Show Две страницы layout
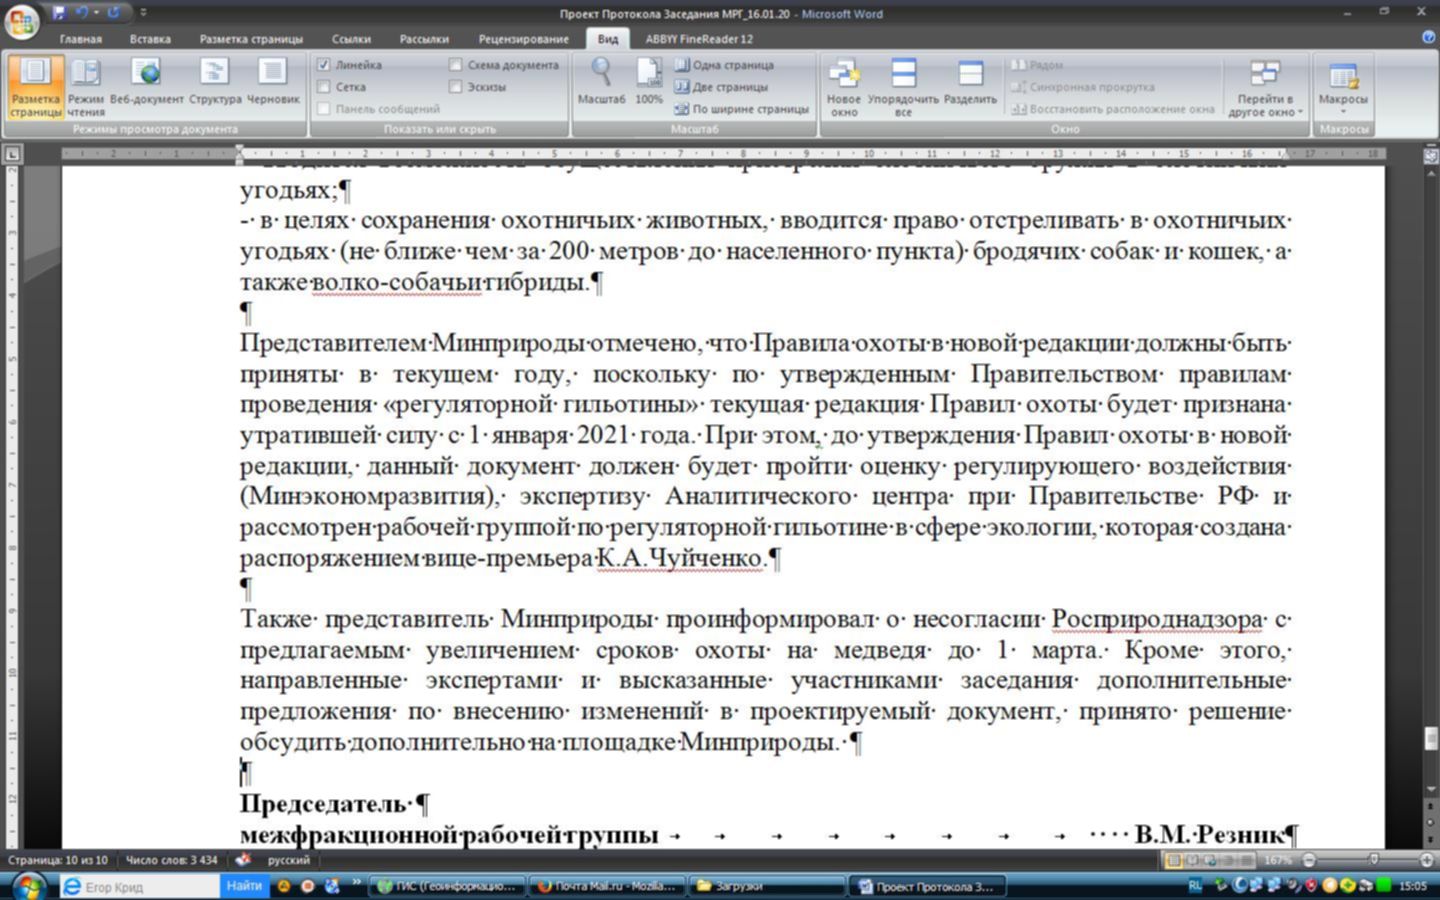Viewport: 1440px width, 900px height. coord(722,87)
